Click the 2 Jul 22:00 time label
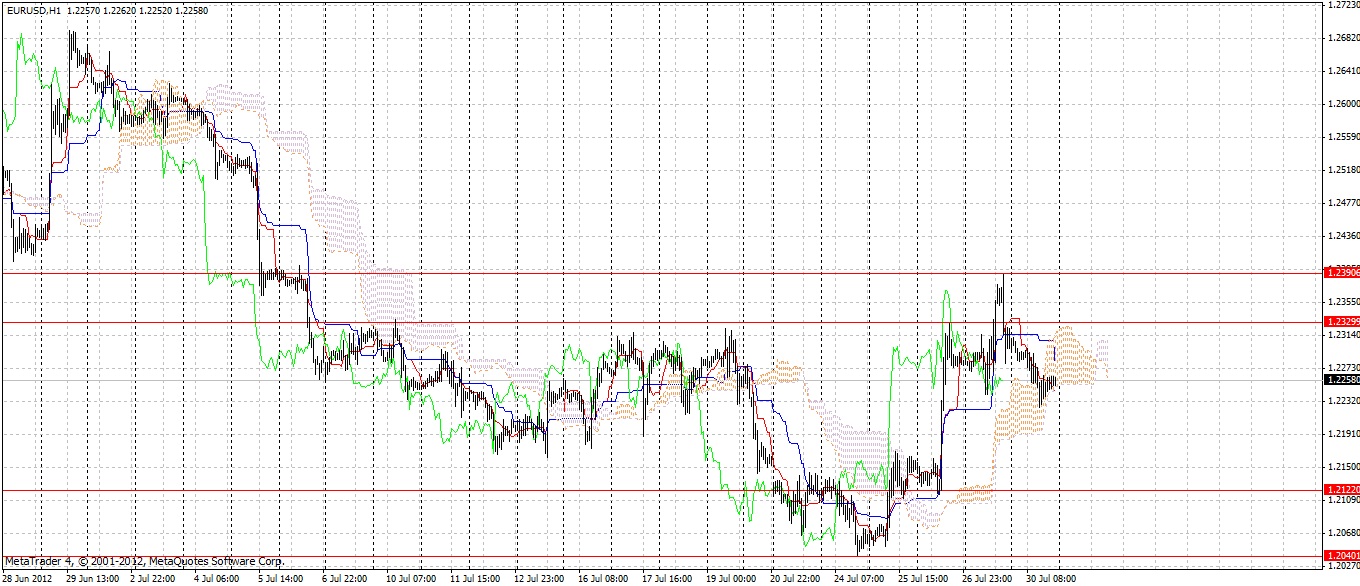Image resolution: width=1360 pixels, height=586 pixels. tap(156, 578)
